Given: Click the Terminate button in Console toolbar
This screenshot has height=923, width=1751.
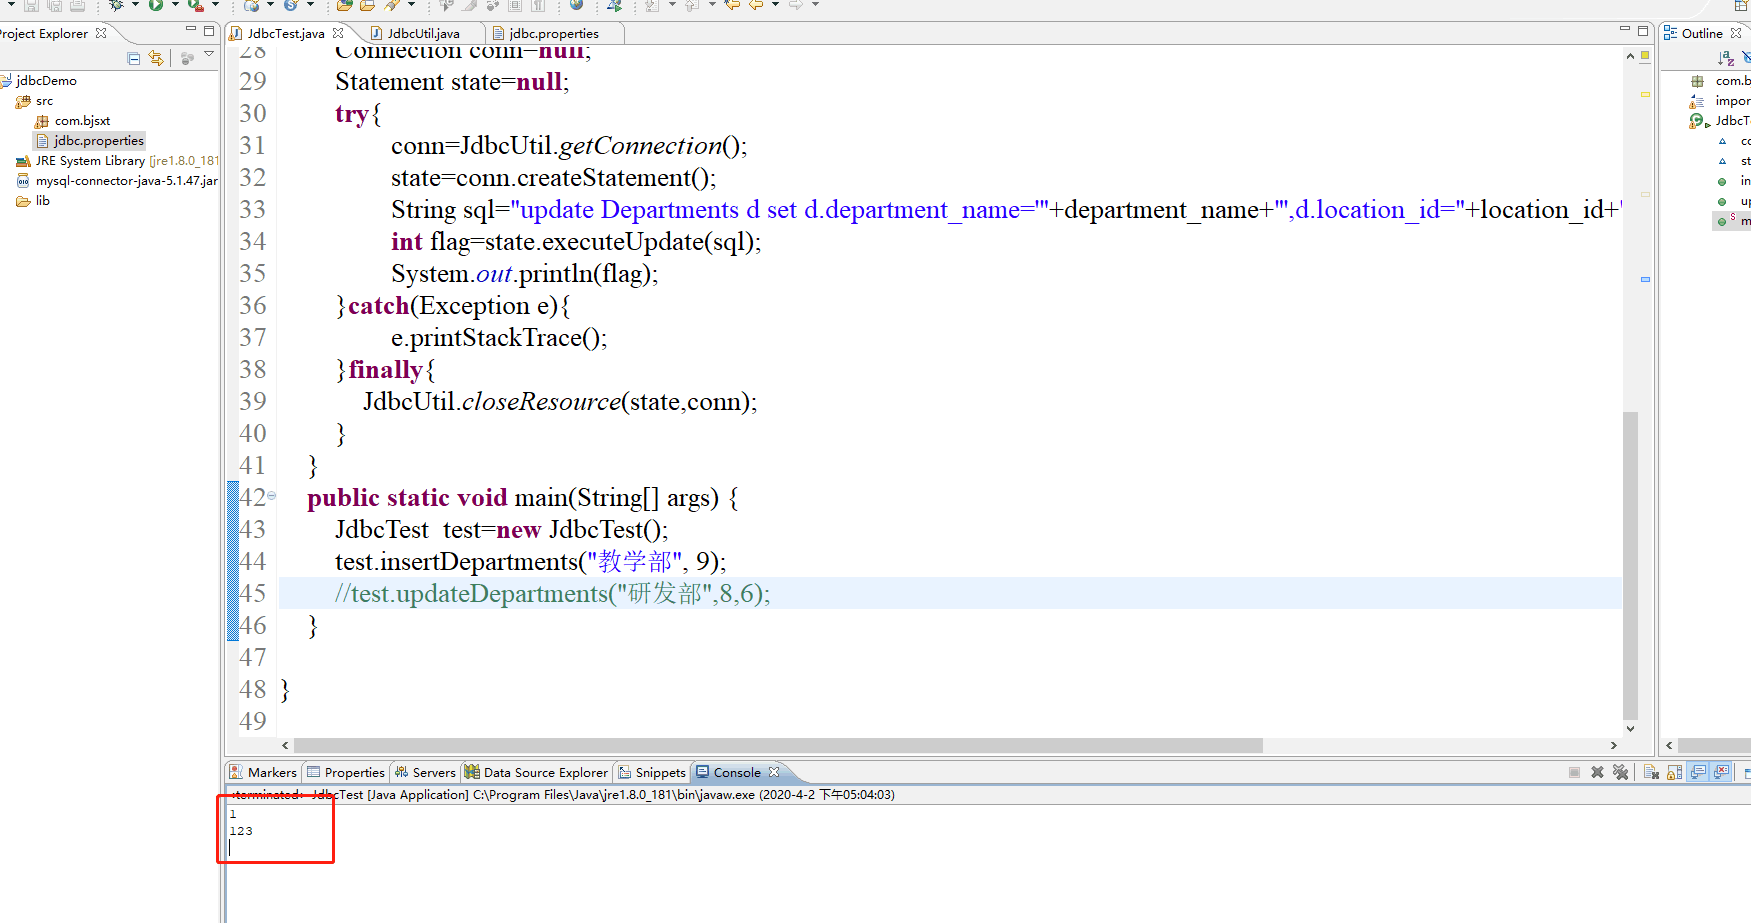Looking at the screenshot, I should [1574, 772].
